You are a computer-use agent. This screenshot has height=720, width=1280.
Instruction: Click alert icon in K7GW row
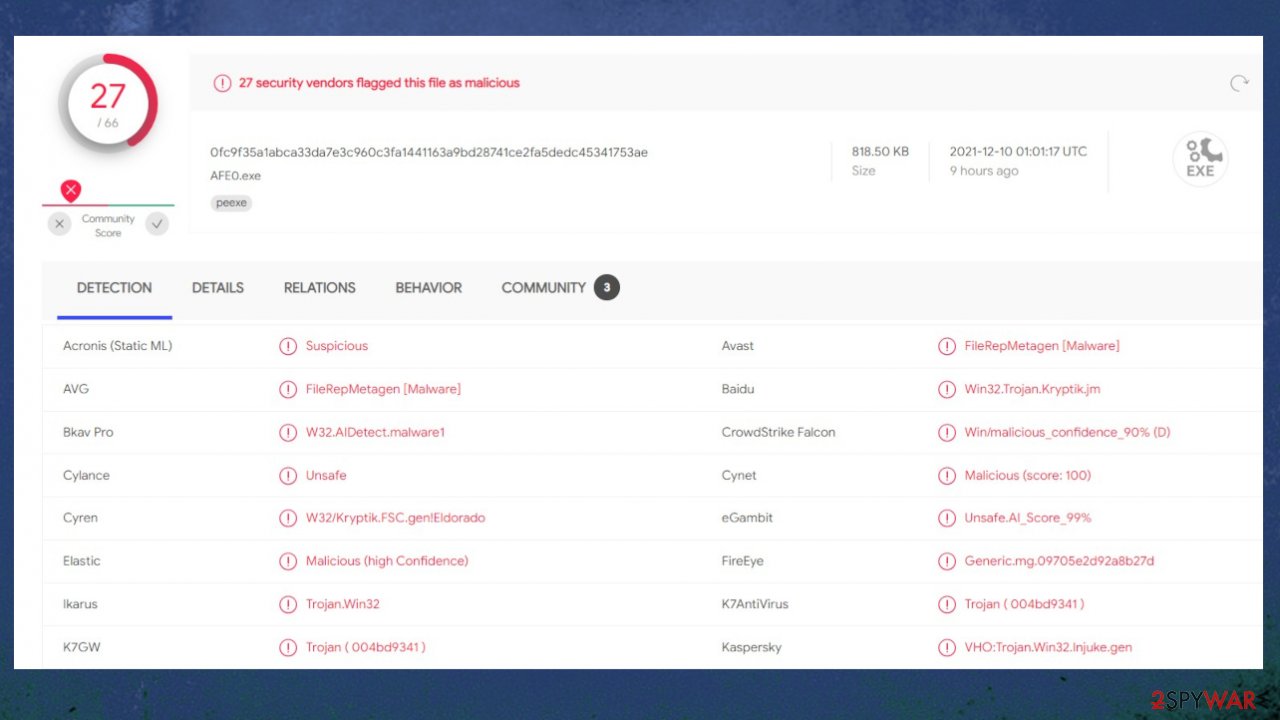pyautogui.click(x=288, y=647)
